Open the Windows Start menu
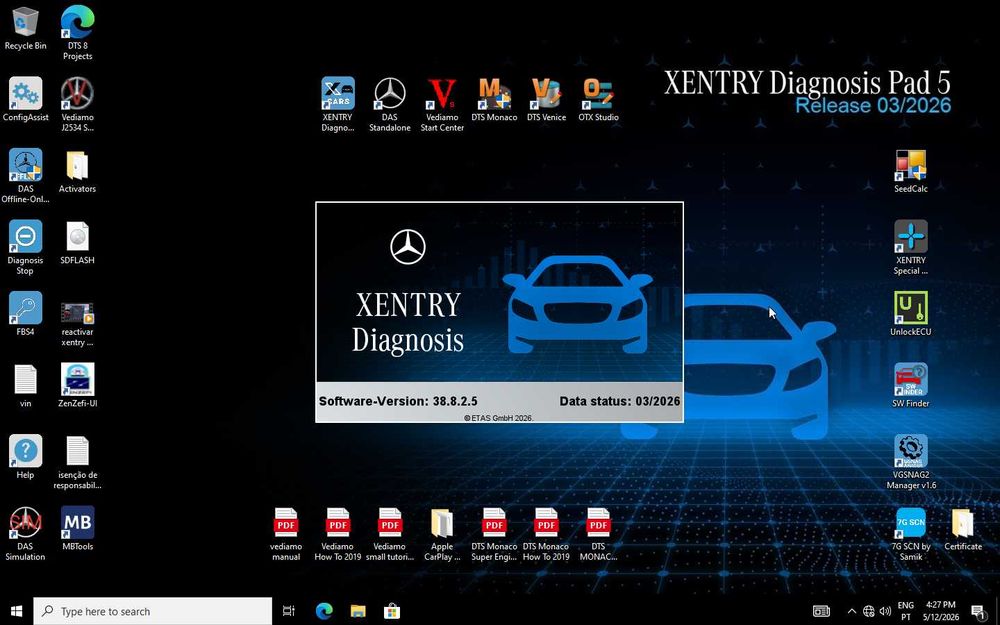 [x=16, y=611]
